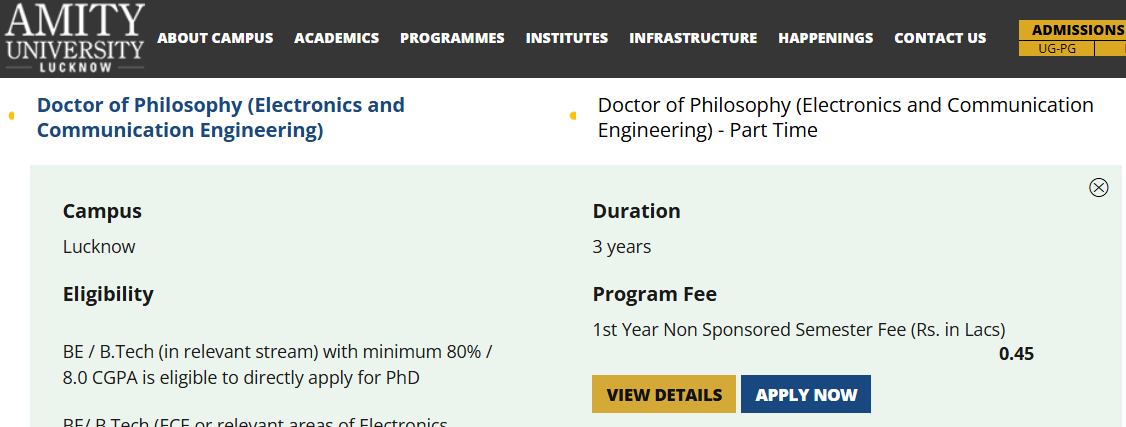
Task: Open the Contact Us page
Action: pyautogui.click(x=940, y=38)
